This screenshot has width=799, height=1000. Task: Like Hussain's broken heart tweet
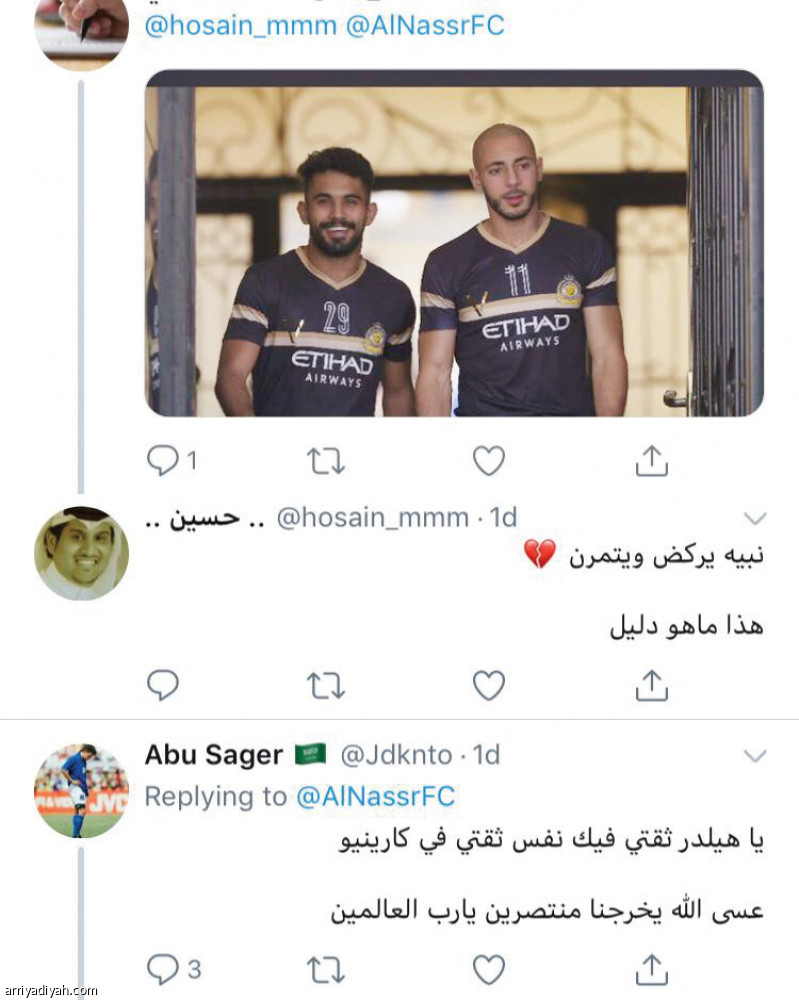tap(489, 685)
